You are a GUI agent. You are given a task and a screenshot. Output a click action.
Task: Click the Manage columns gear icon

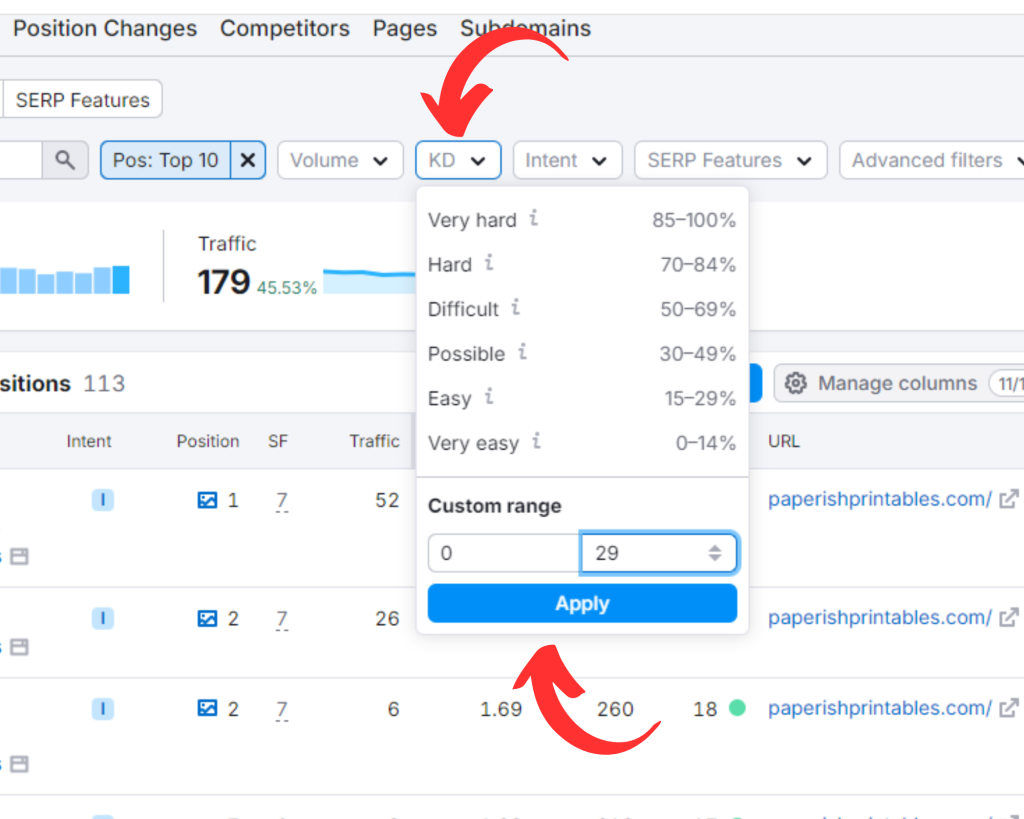(x=796, y=383)
